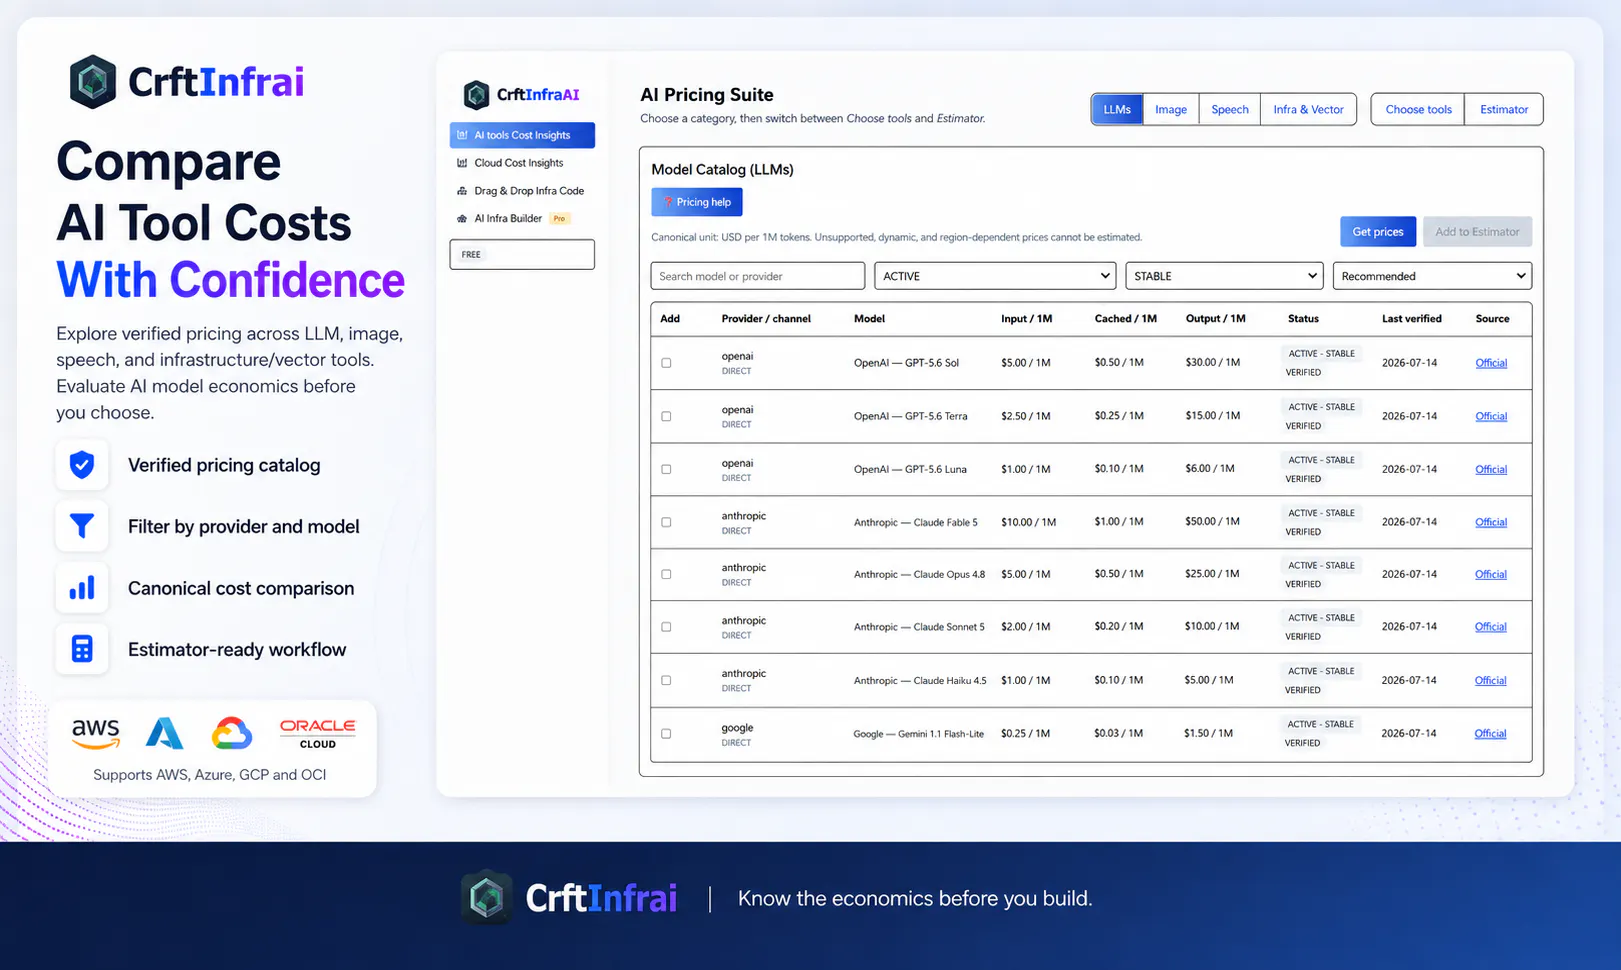Click the Cloud Cost Insights sidebar icon
The width and height of the screenshot is (1621, 970).
tap(462, 163)
